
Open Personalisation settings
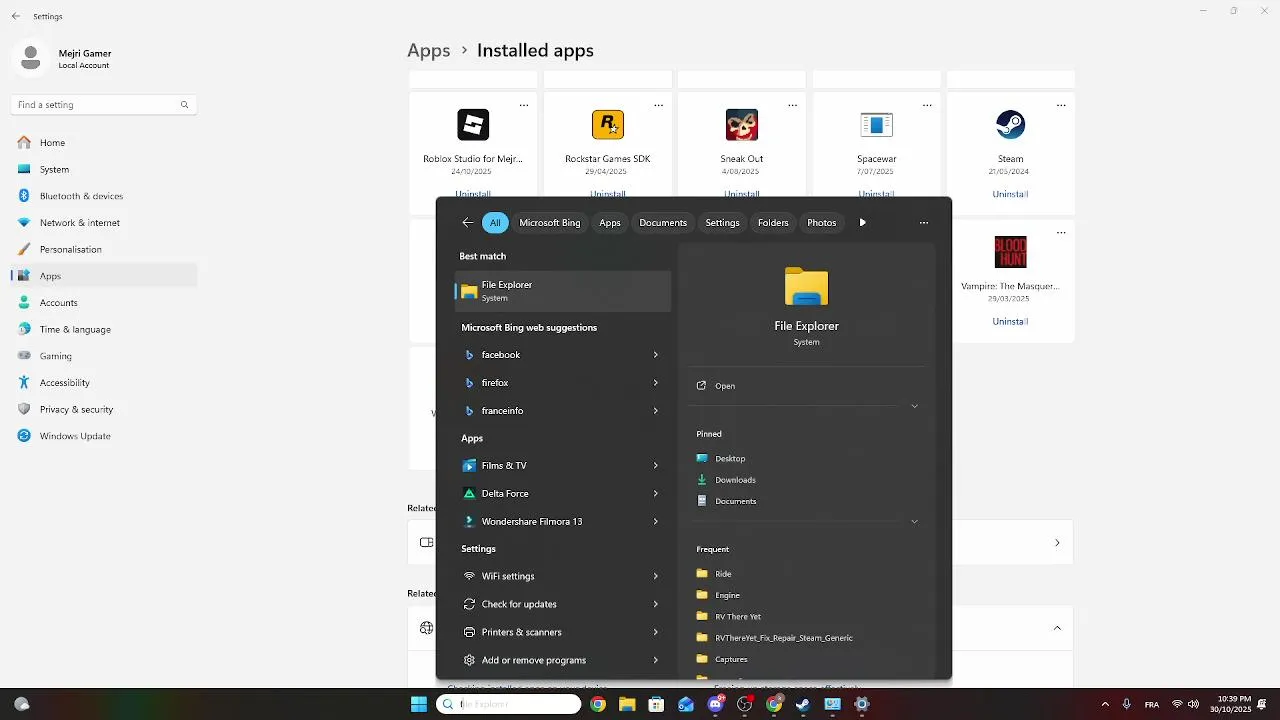104,249
